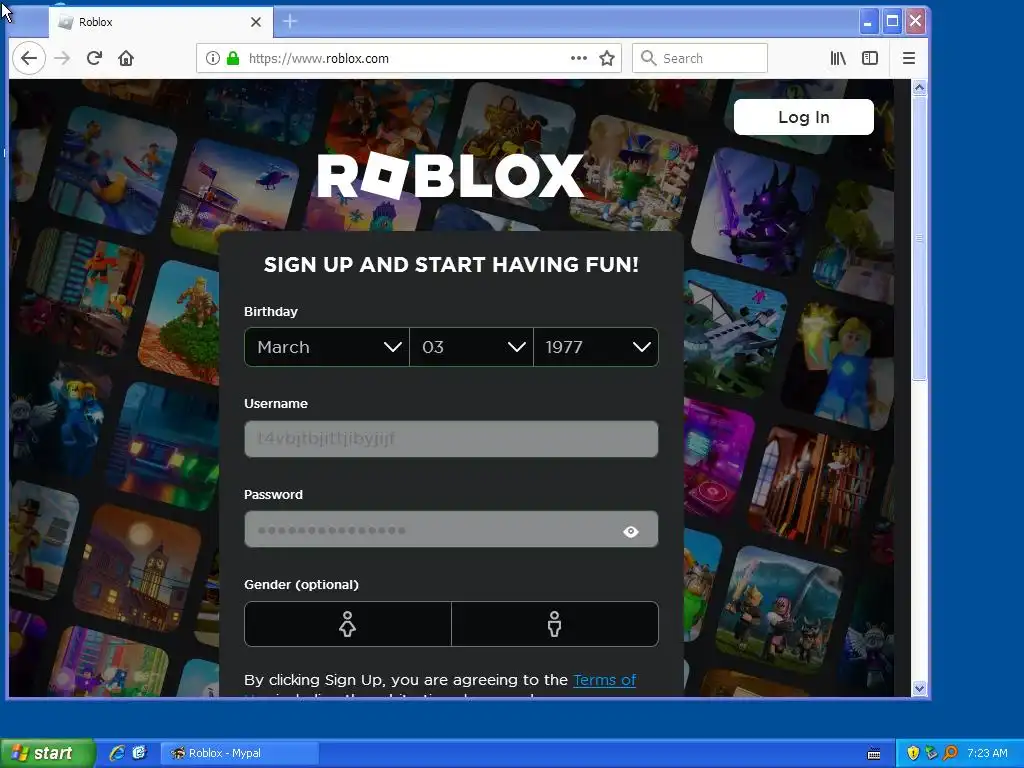Open the birthday year dropdown showing 1977
Image resolution: width=1024 pixels, height=768 pixels.
[x=596, y=347]
